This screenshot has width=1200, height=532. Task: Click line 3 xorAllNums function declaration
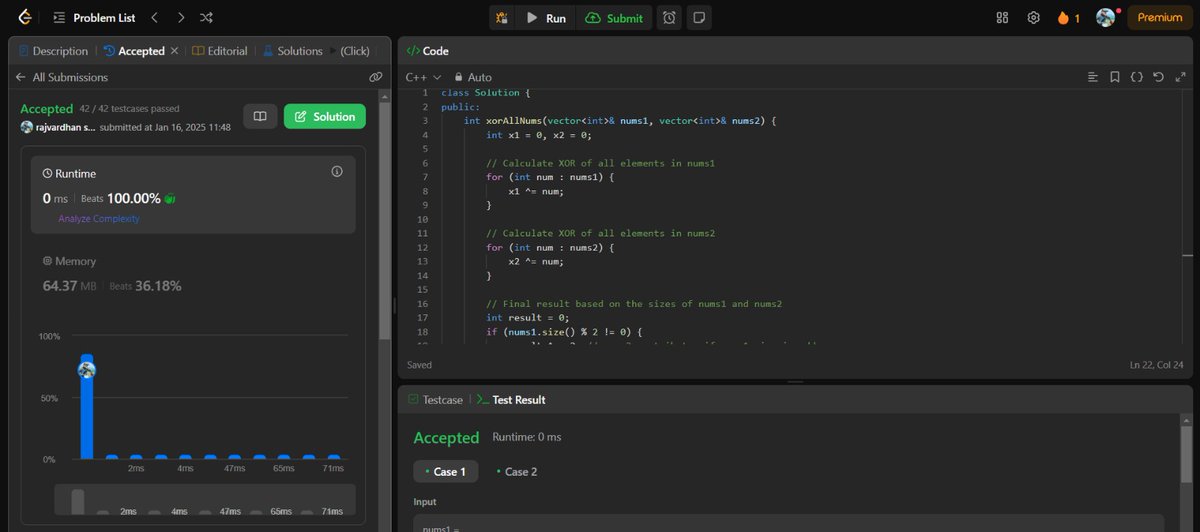(x=620, y=120)
